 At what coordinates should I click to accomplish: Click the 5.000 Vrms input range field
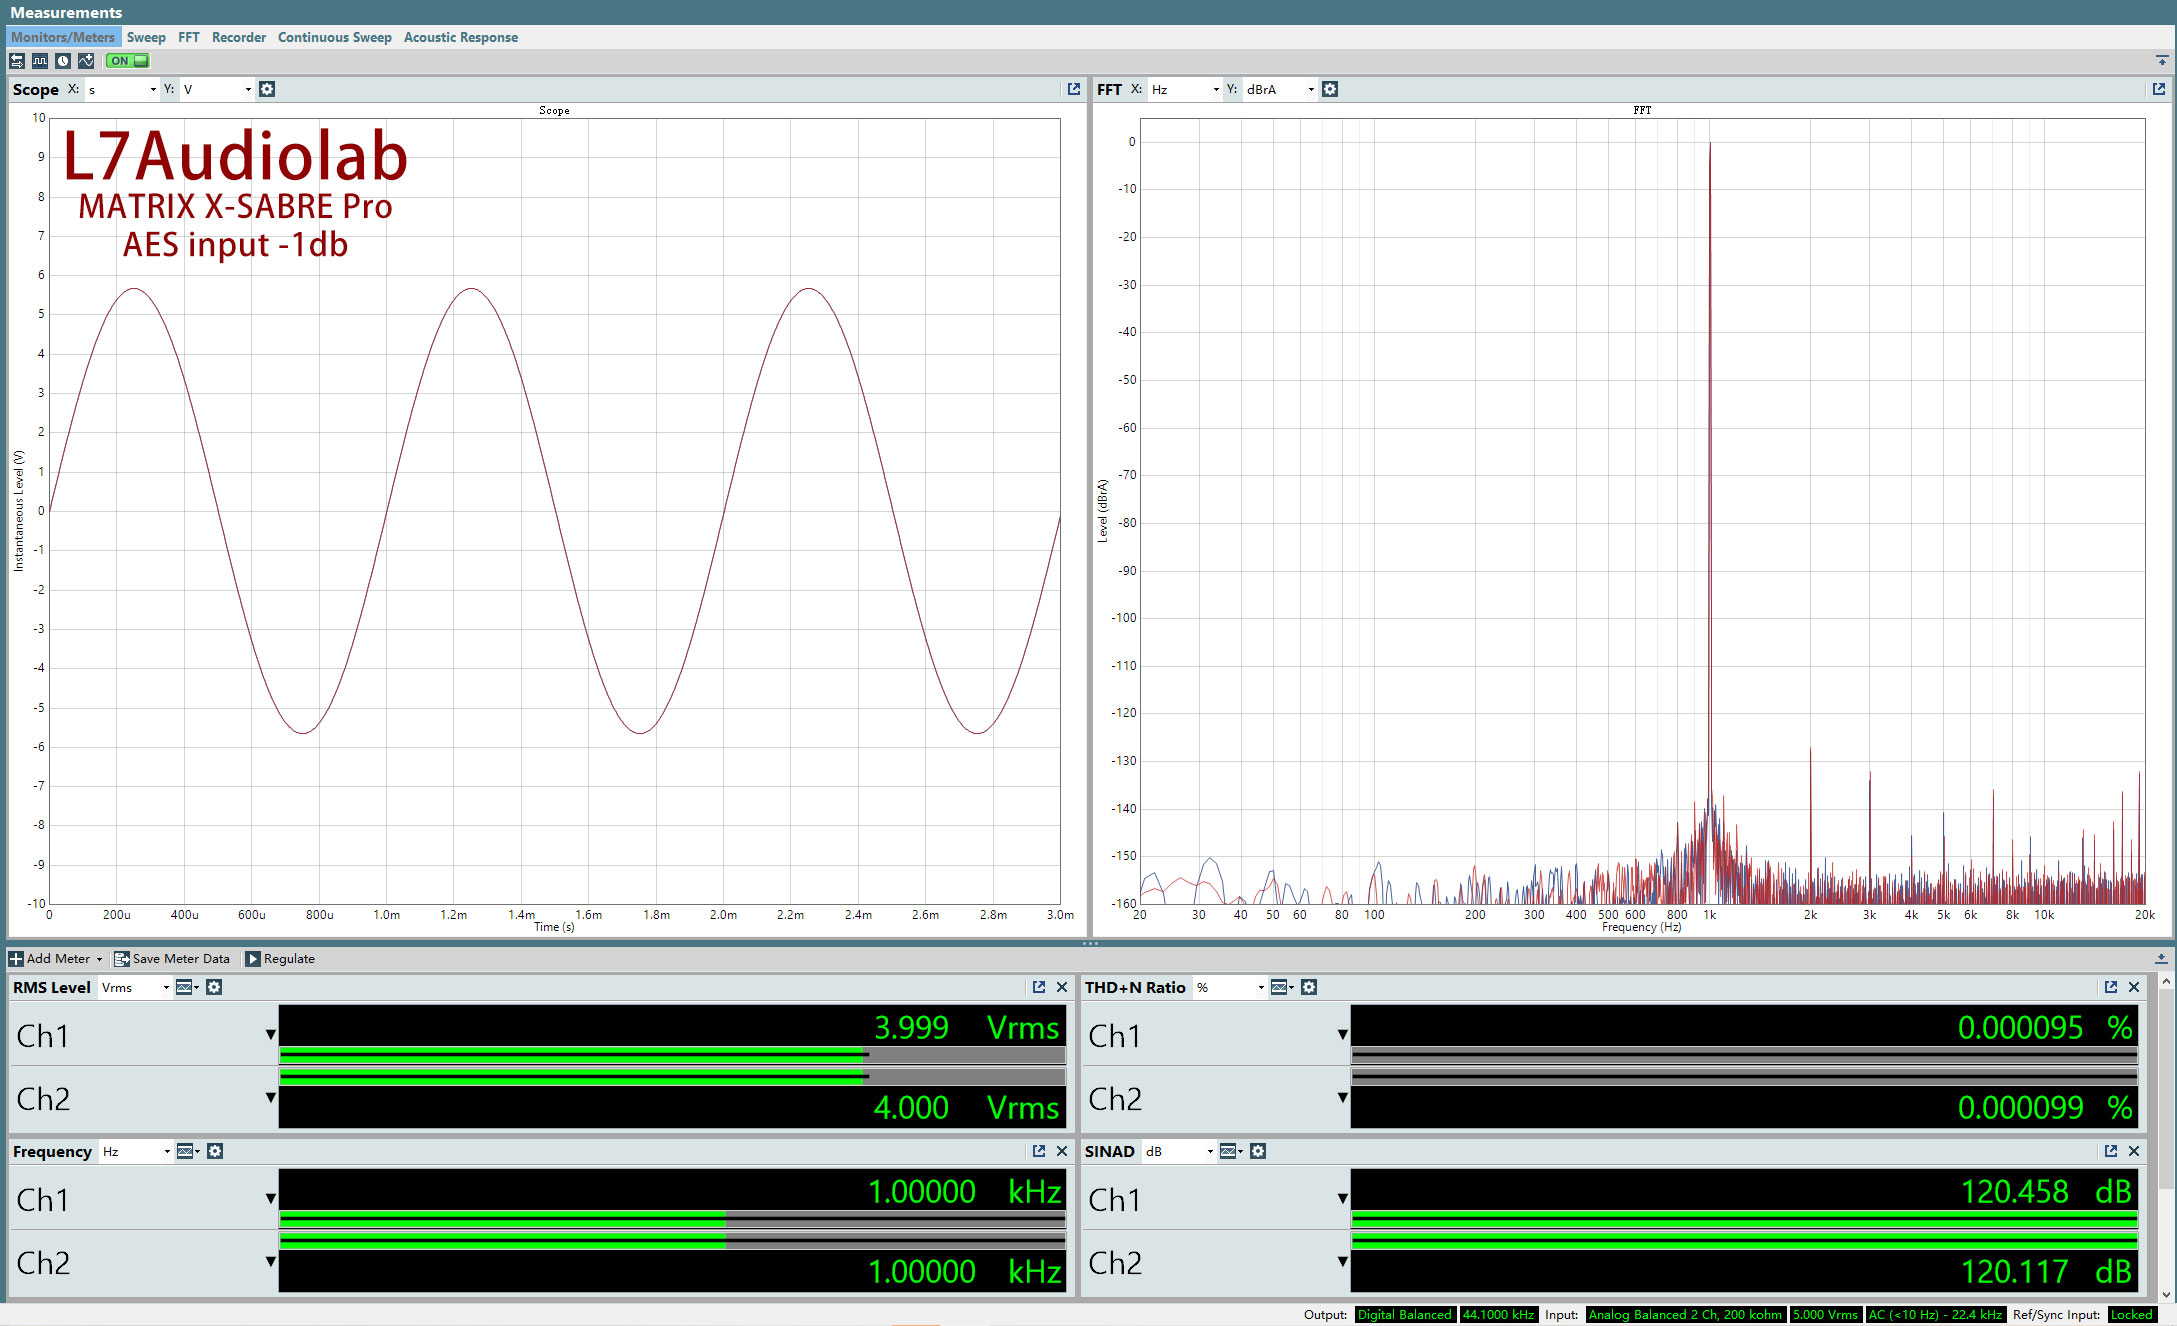pyautogui.click(x=1825, y=1315)
